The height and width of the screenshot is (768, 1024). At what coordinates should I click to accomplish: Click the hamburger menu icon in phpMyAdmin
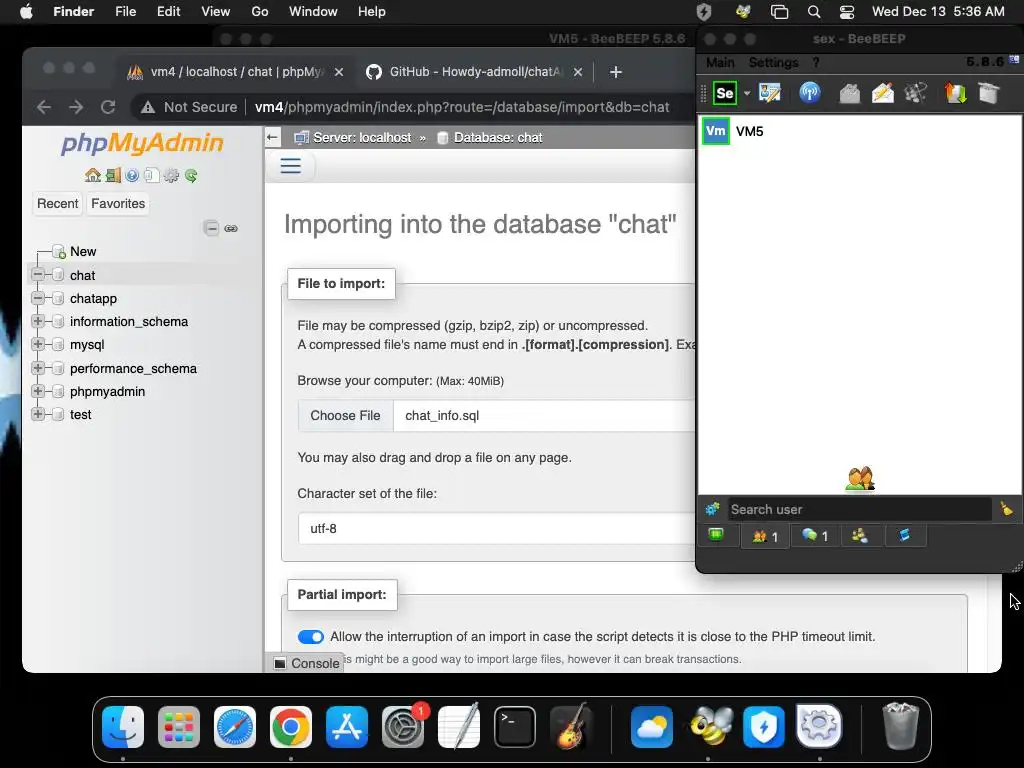291,166
